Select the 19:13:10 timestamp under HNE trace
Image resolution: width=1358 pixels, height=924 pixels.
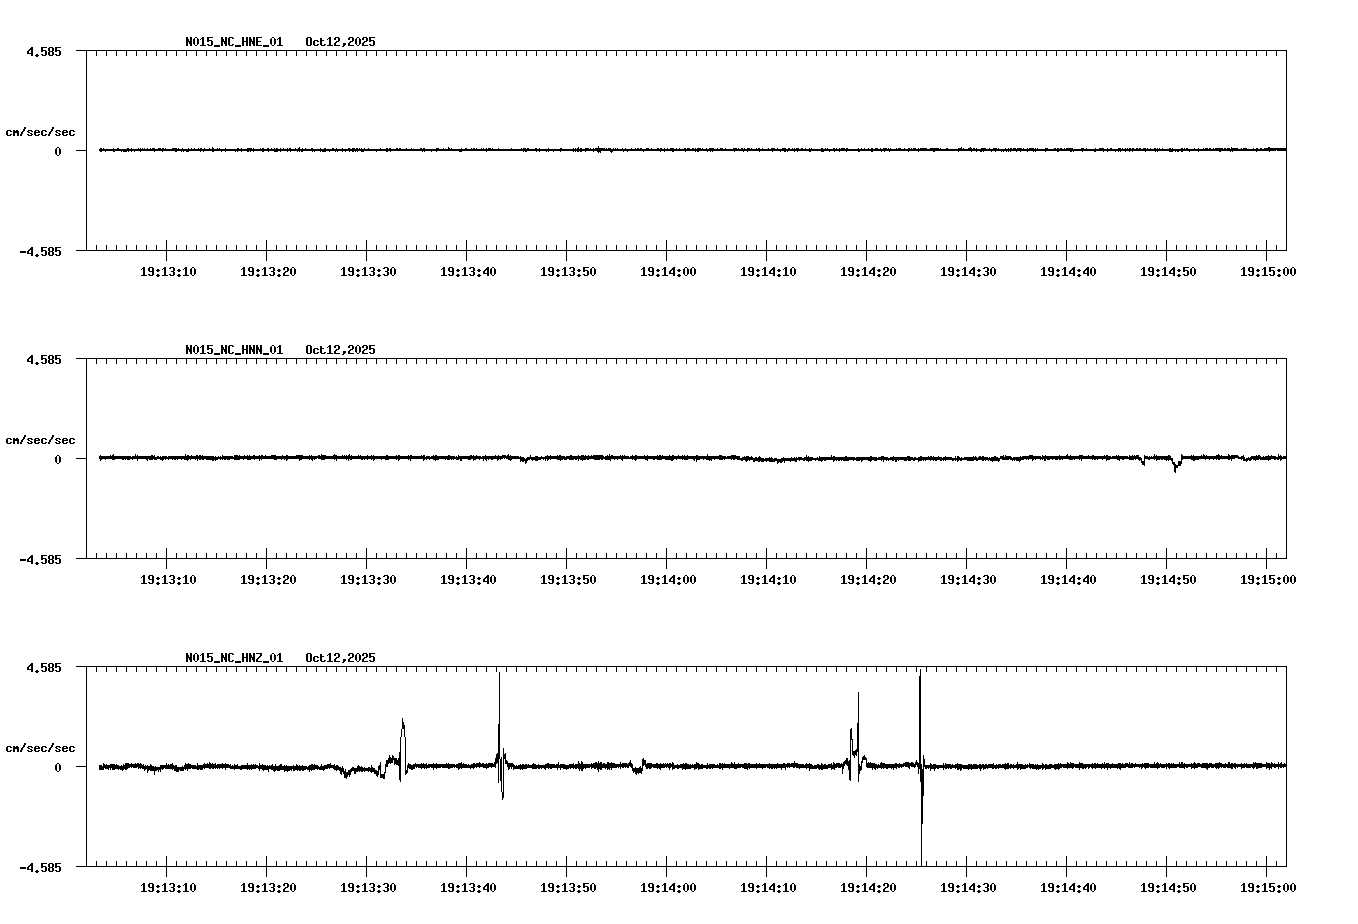pos(166,270)
